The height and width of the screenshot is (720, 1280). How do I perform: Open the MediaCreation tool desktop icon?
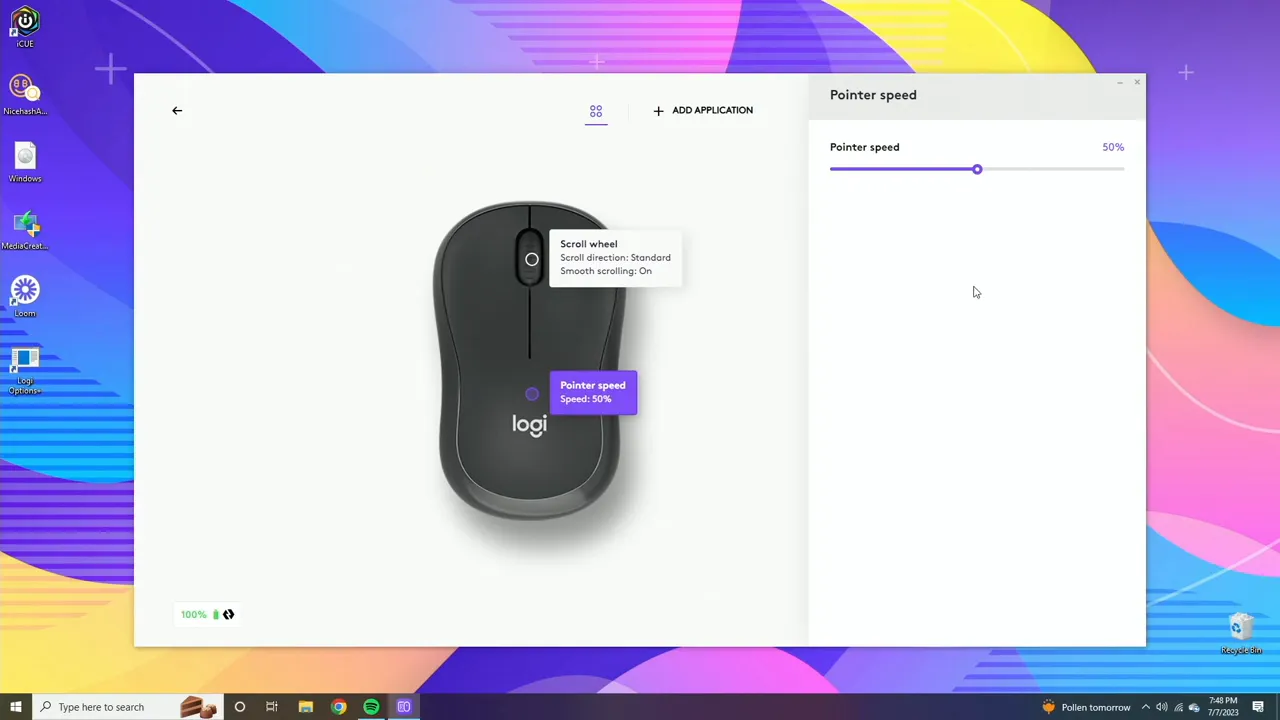(25, 230)
